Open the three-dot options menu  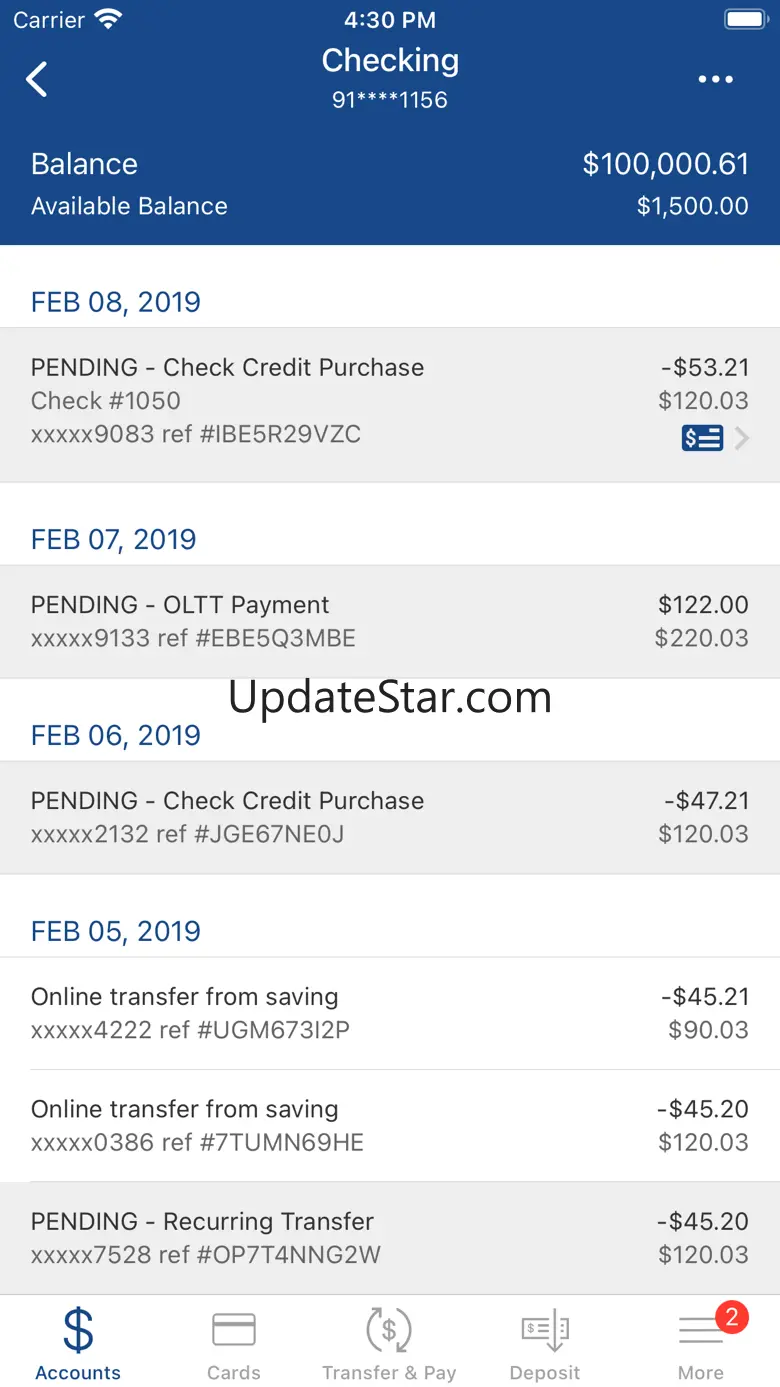pos(715,79)
